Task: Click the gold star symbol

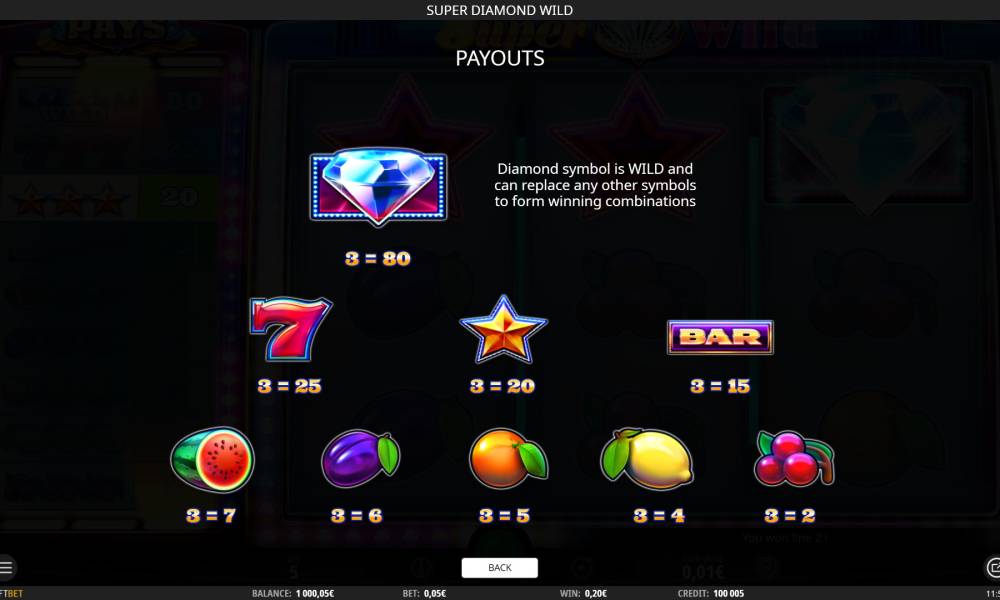Action: pyautogui.click(x=503, y=330)
